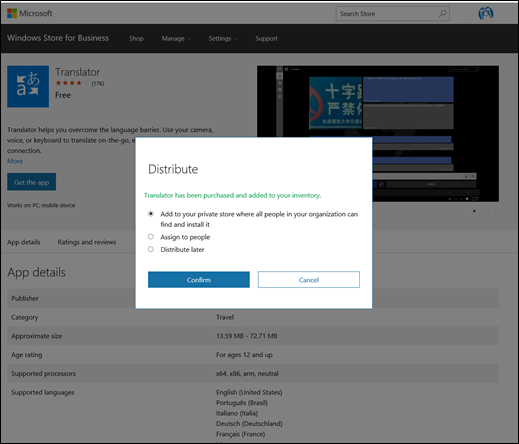Pick the Distribute later radio button
Viewport: 519px width, 444px height.
151,249
